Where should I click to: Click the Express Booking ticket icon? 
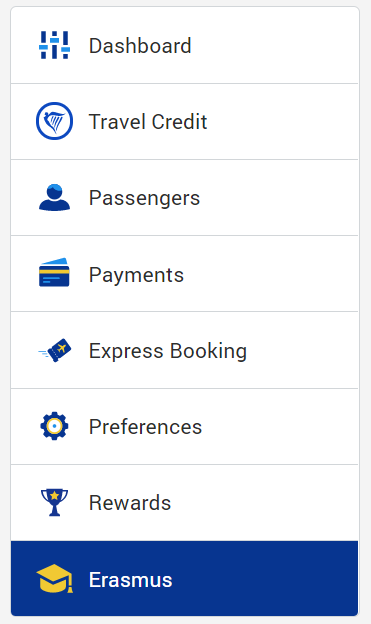point(55,350)
